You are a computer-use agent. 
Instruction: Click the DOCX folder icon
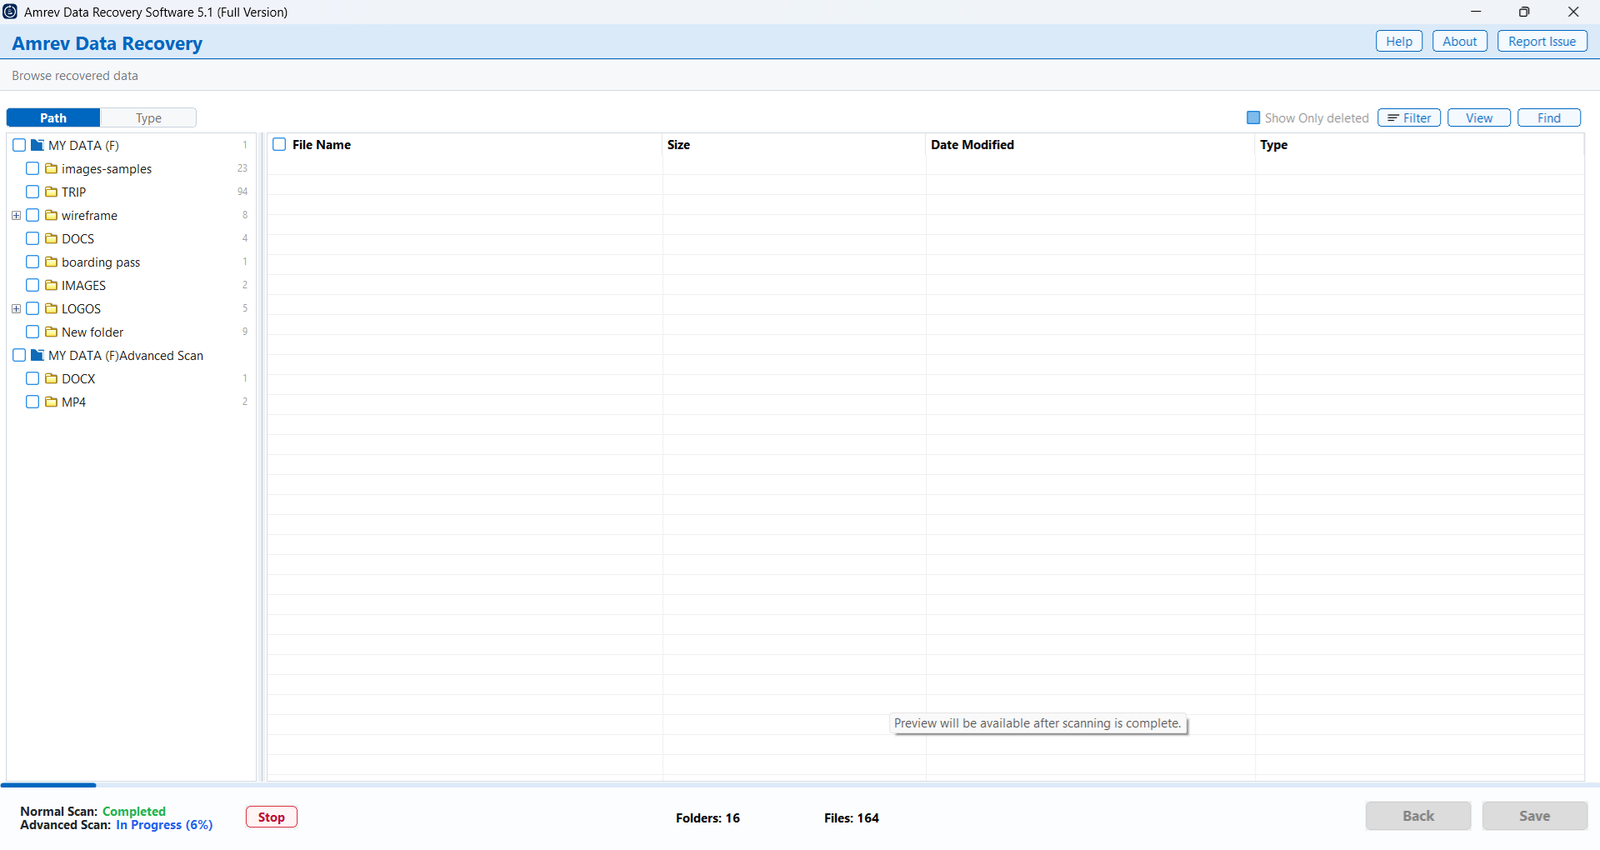click(x=51, y=379)
